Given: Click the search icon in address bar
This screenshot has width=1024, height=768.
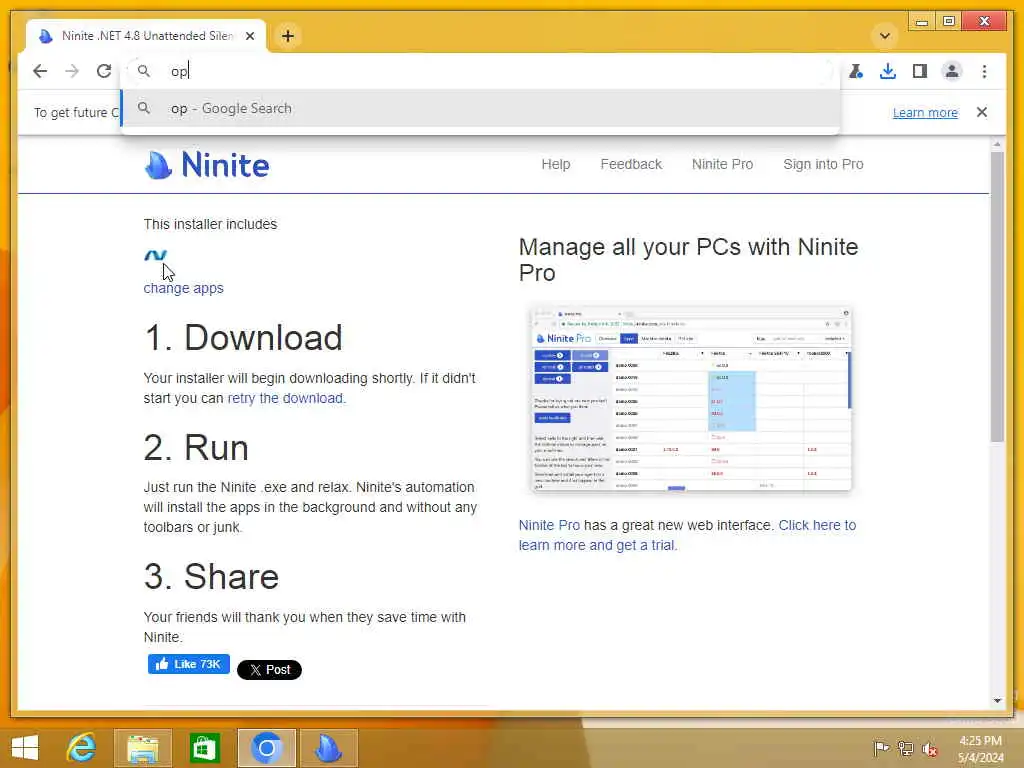Looking at the screenshot, I should (144, 71).
